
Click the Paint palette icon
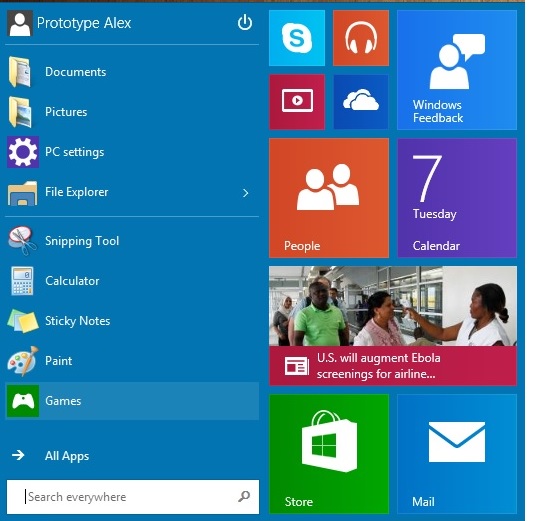23,361
